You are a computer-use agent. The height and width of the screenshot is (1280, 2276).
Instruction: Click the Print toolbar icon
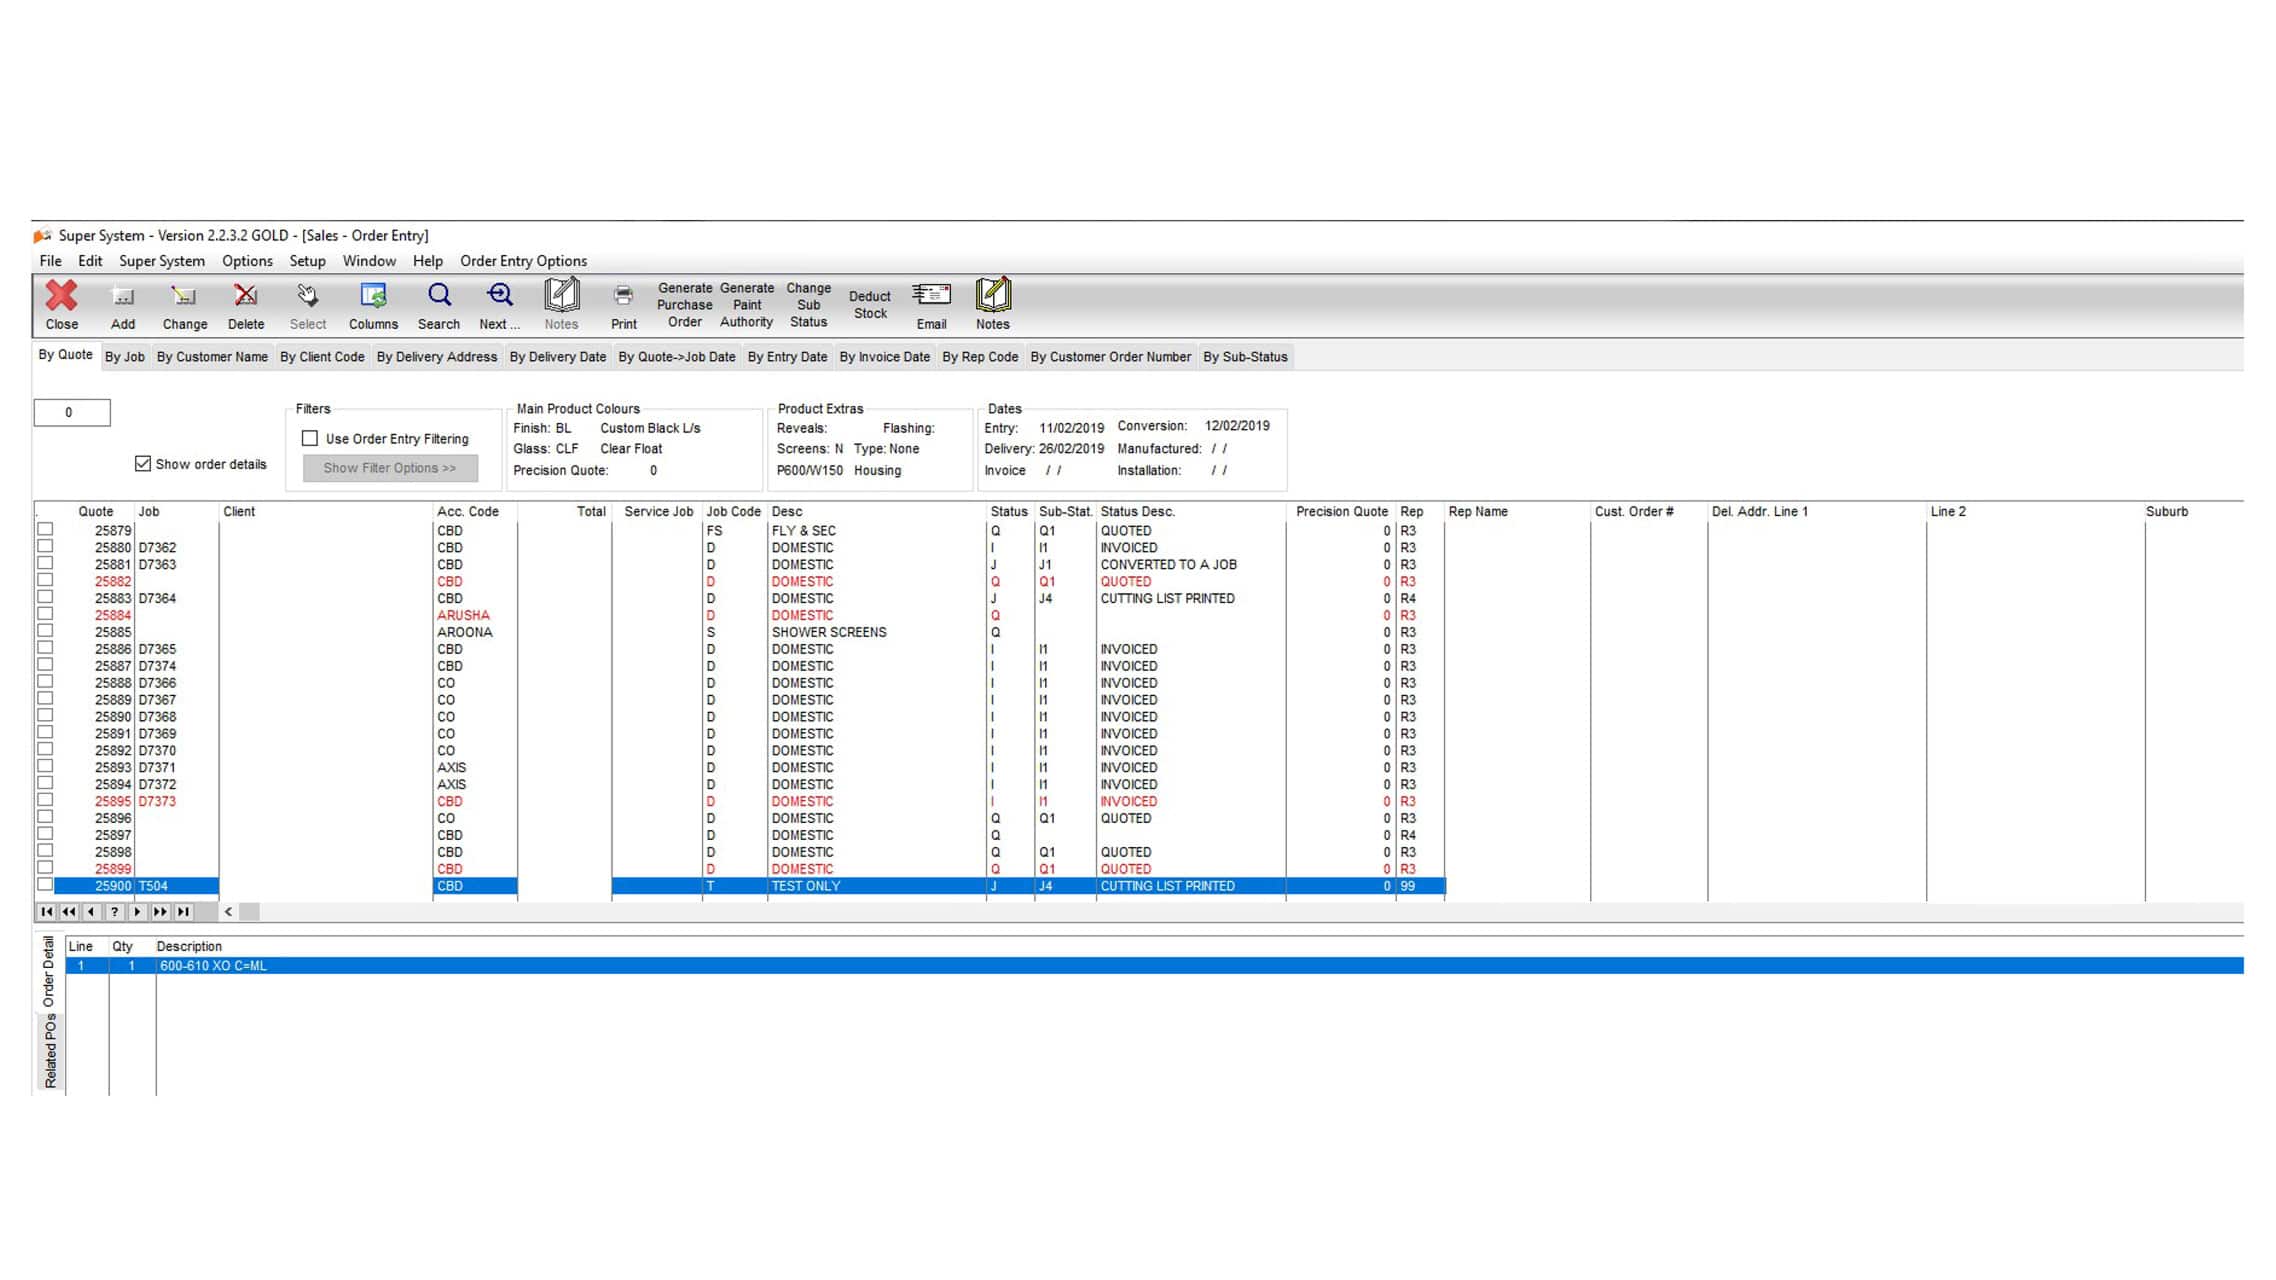click(623, 295)
